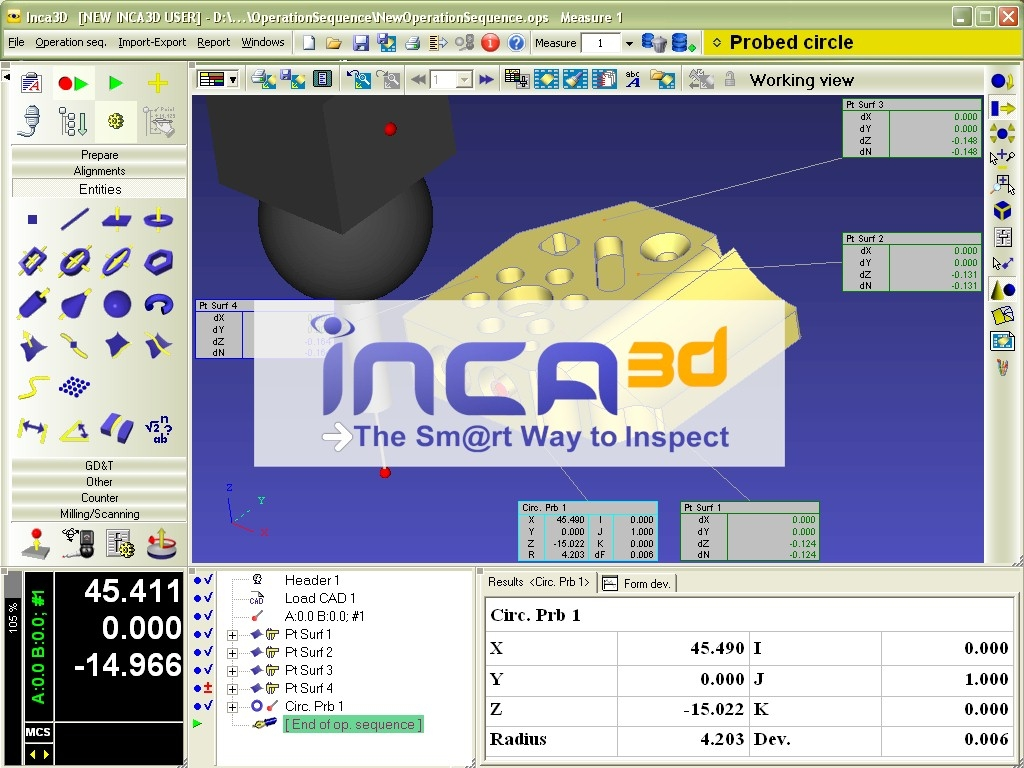Image resolution: width=1024 pixels, height=768 pixels.
Task: Expand the Pt Surf 2 tree node
Action: (x=233, y=652)
